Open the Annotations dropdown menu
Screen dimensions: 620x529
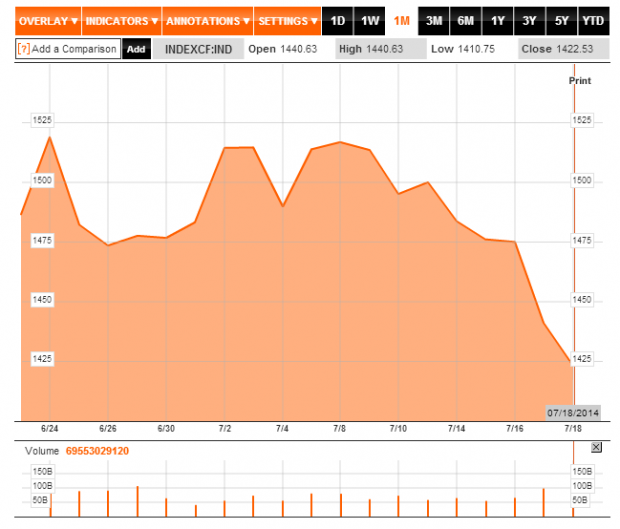click(x=208, y=20)
